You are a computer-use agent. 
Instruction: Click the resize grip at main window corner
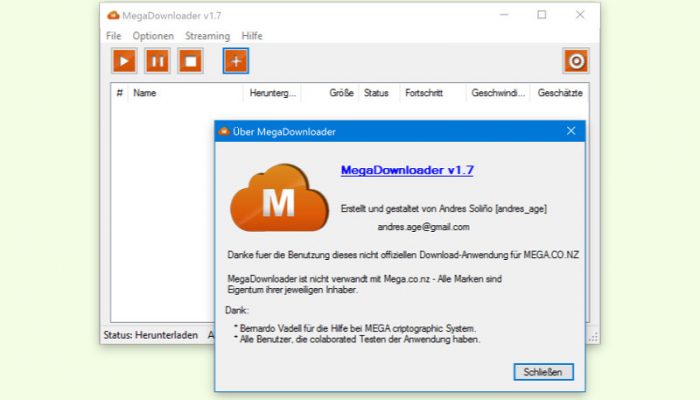pyautogui.click(x=593, y=338)
